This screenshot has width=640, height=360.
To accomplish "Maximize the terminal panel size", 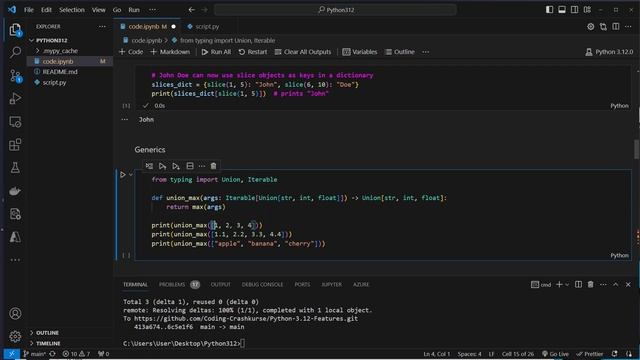I will 616,284.
